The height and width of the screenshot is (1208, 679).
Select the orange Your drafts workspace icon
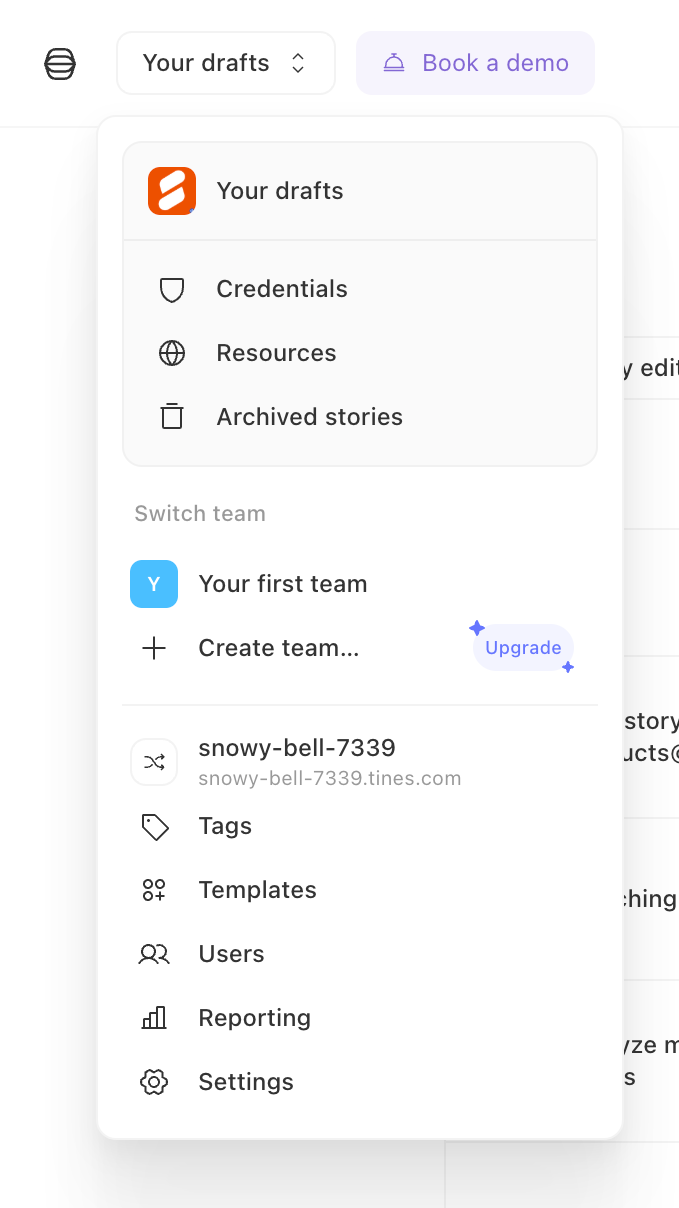[171, 191]
